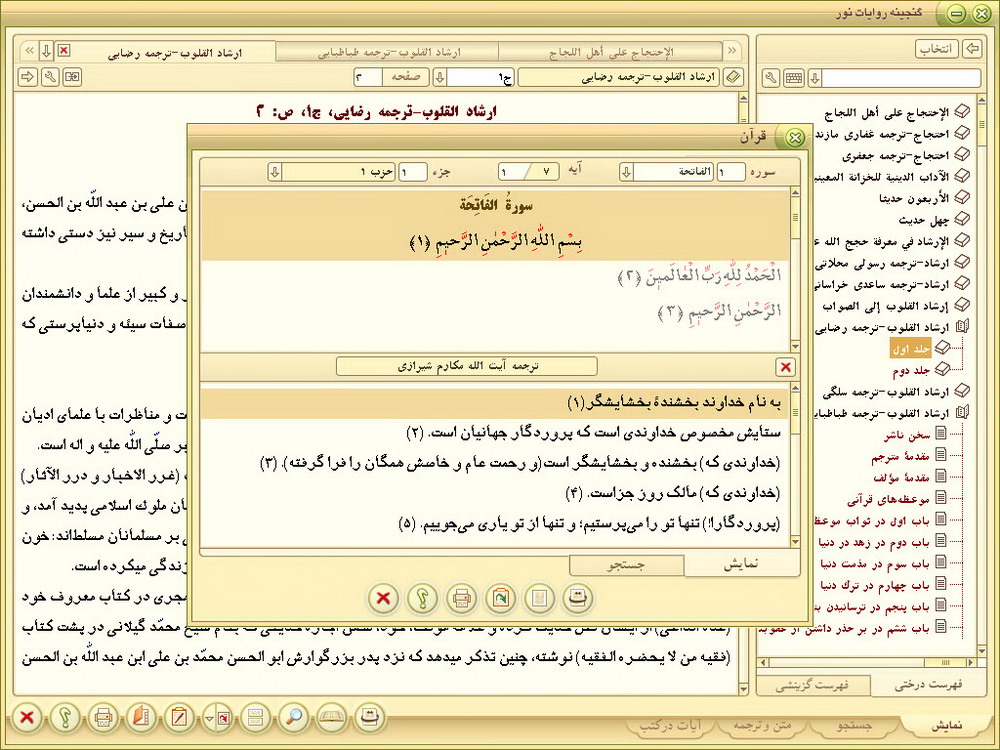
Task: Click the انتخاب button
Action: click(936, 48)
